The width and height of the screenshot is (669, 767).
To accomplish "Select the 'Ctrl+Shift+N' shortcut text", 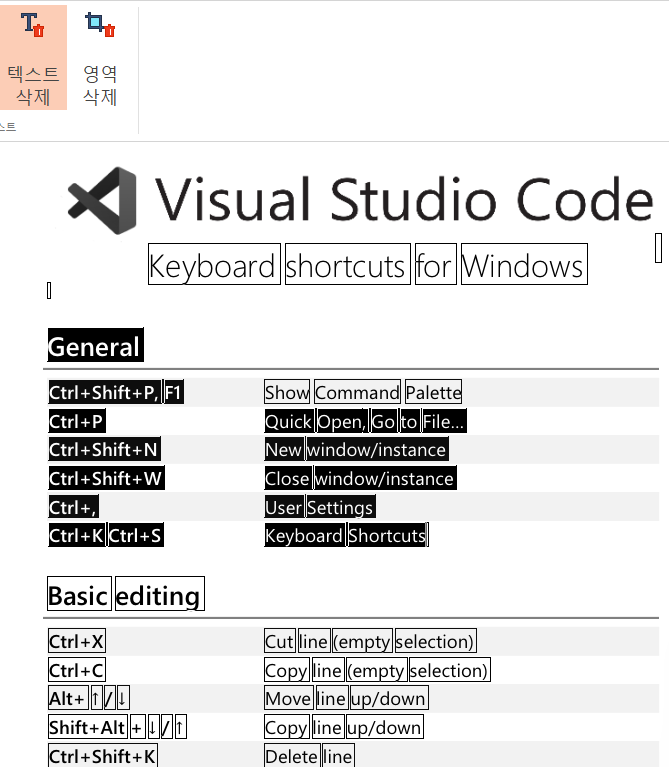I will click(x=105, y=450).
